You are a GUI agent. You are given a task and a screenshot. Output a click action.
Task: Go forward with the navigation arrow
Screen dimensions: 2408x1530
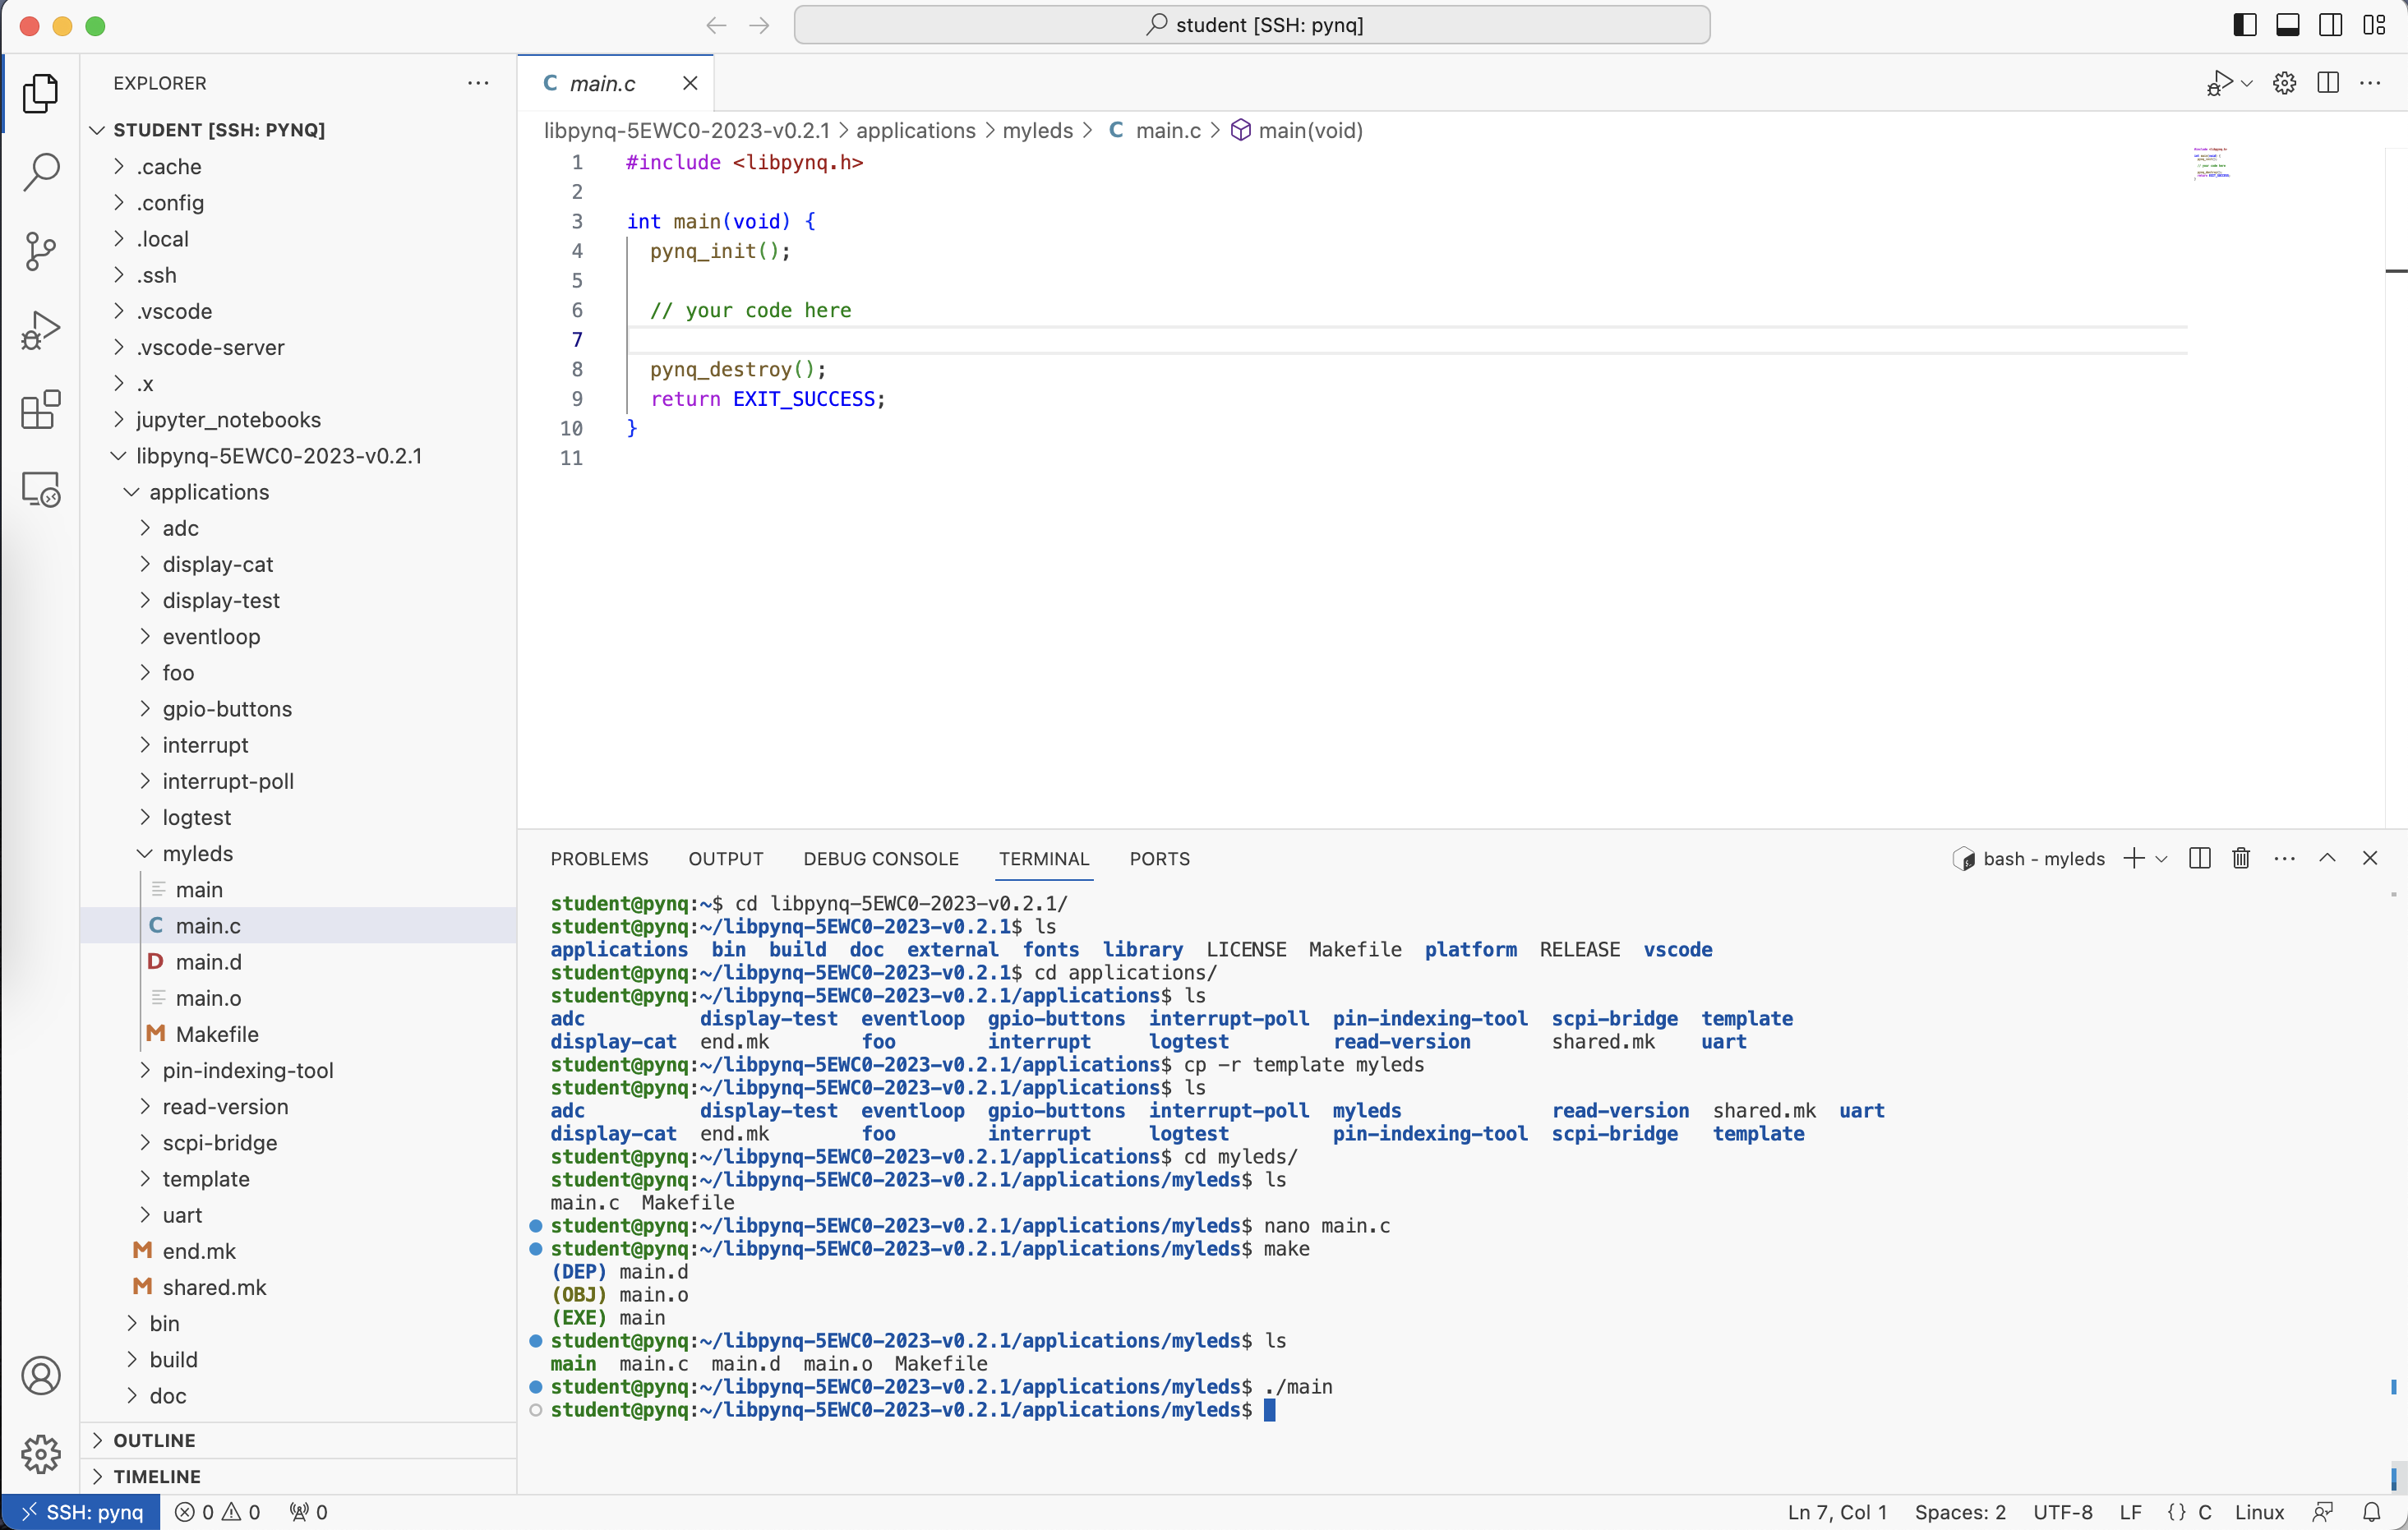[x=759, y=25]
